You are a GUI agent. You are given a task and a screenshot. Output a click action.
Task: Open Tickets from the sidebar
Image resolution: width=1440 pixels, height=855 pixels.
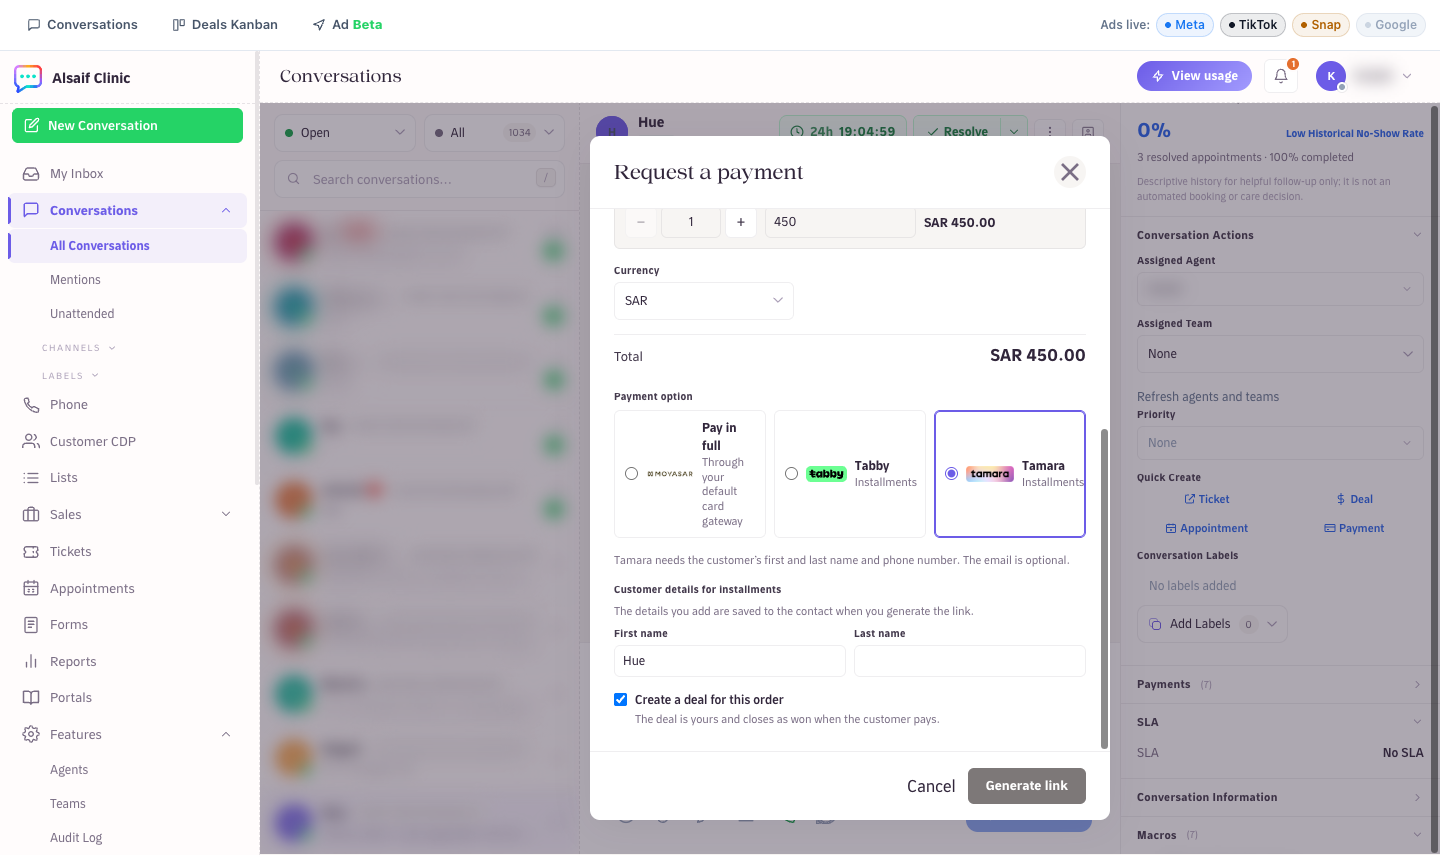(x=127, y=552)
